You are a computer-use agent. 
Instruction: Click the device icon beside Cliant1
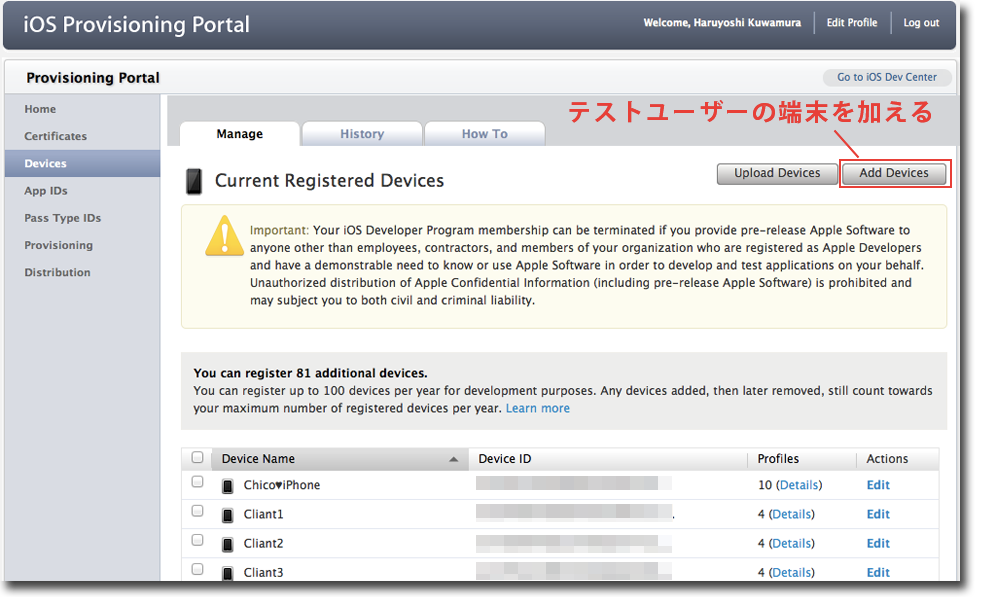(x=227, y=515)
